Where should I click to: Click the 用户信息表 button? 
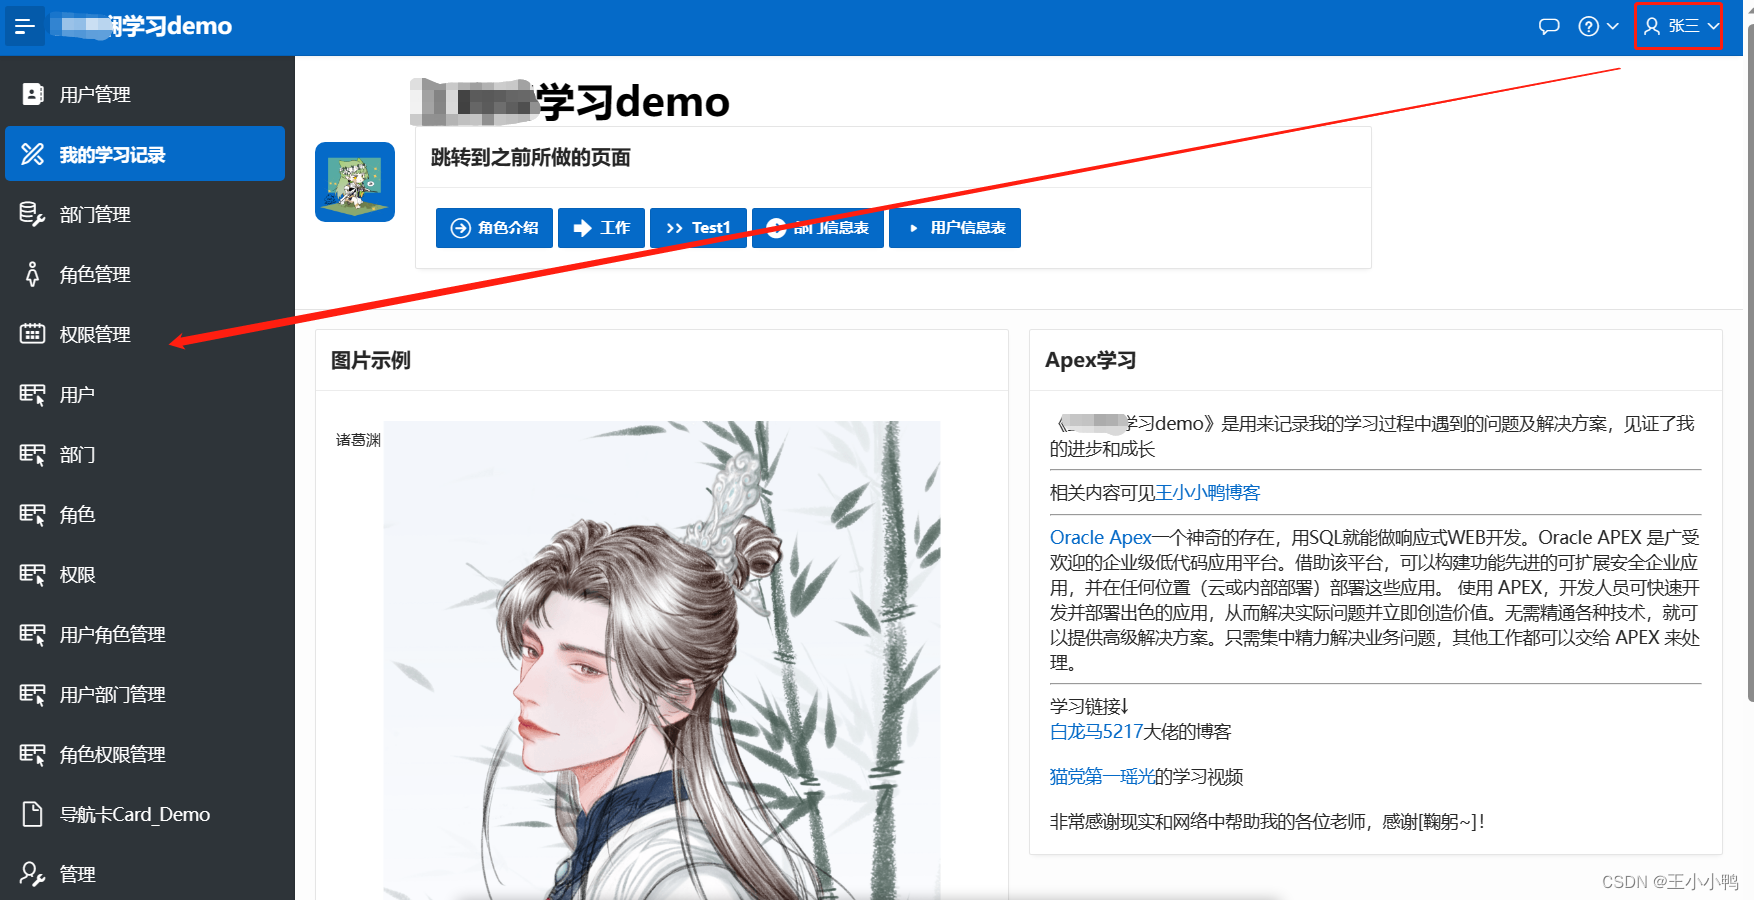pyautogui.click(x=955, y=228)
